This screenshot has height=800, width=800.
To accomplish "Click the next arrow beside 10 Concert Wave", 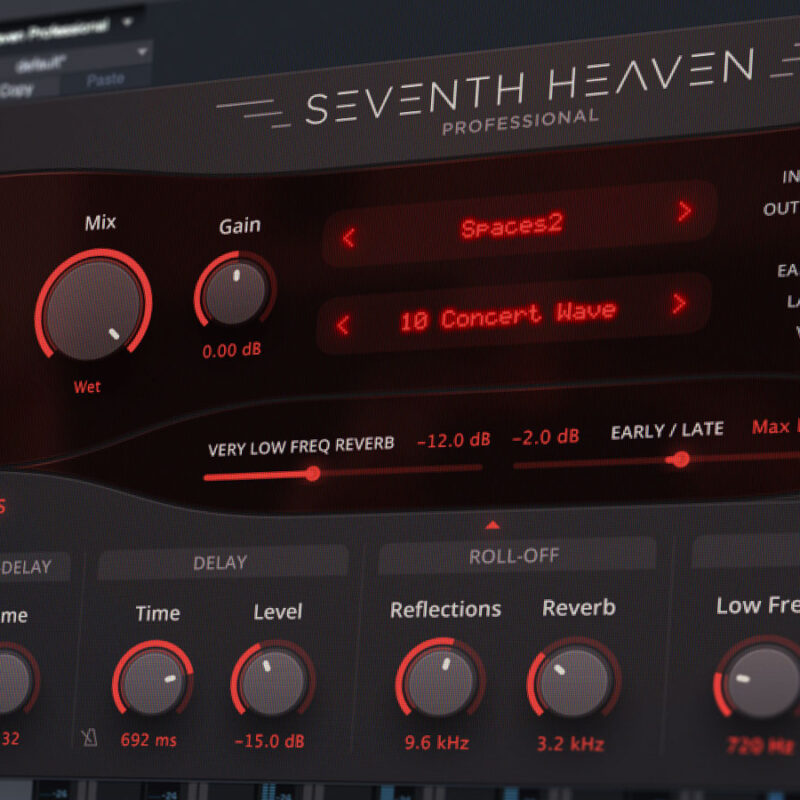I will tap(679, 304).
